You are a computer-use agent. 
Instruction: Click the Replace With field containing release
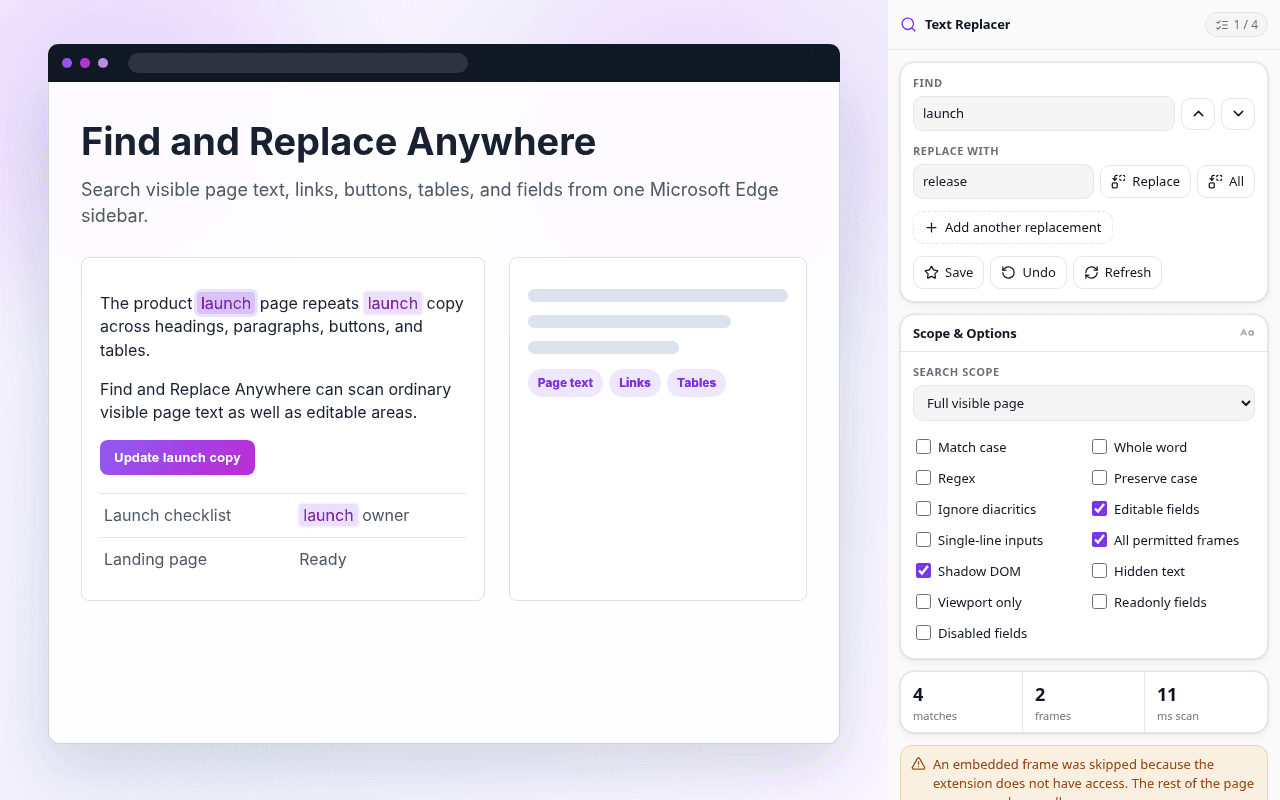[1003, 181]
